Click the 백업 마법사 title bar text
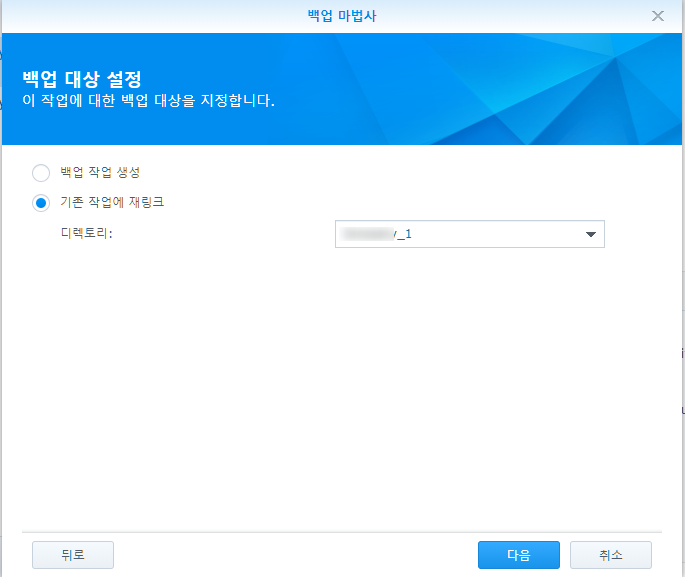Viewport: 685px width, 577px height. click(342, 16)
